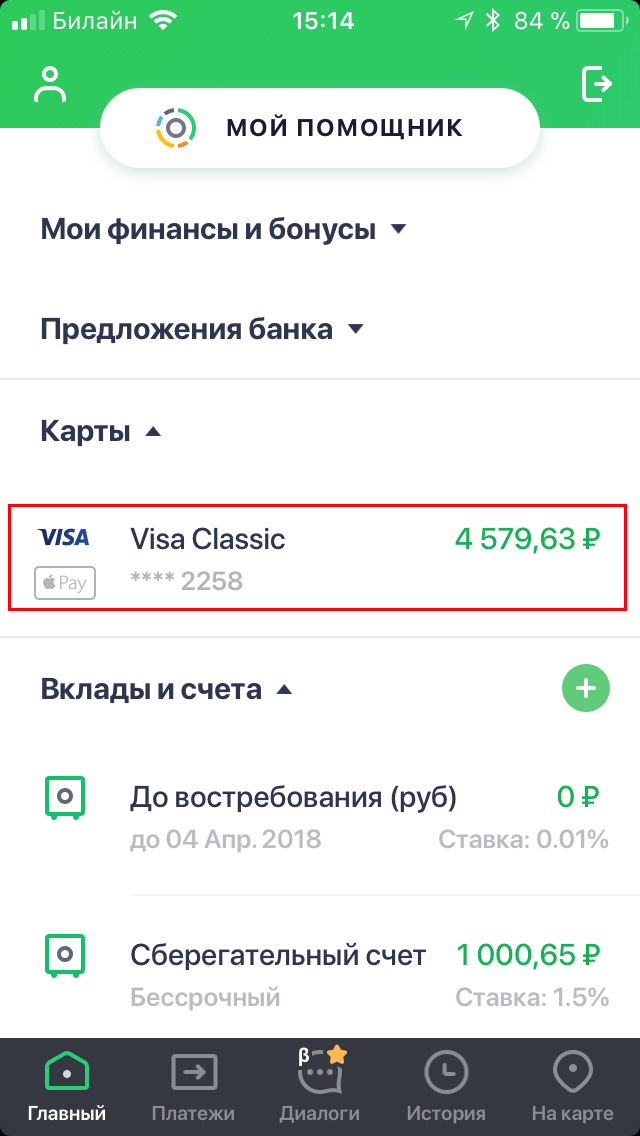Viewport: 640px width, 1136px height.
Task: Open the История tab
Action: coord(446,1086)
